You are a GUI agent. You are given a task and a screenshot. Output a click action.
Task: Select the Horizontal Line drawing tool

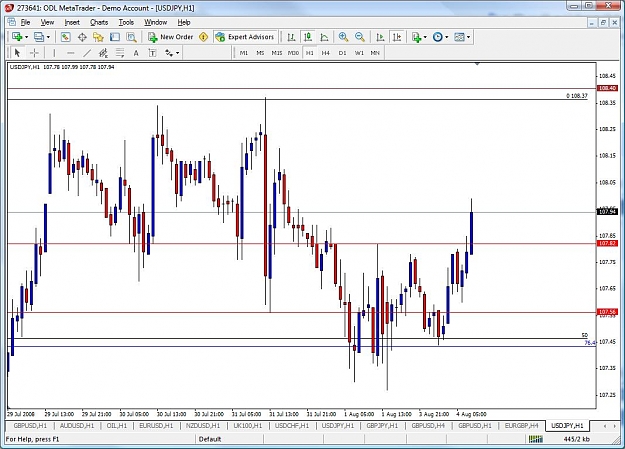(71, 53)
